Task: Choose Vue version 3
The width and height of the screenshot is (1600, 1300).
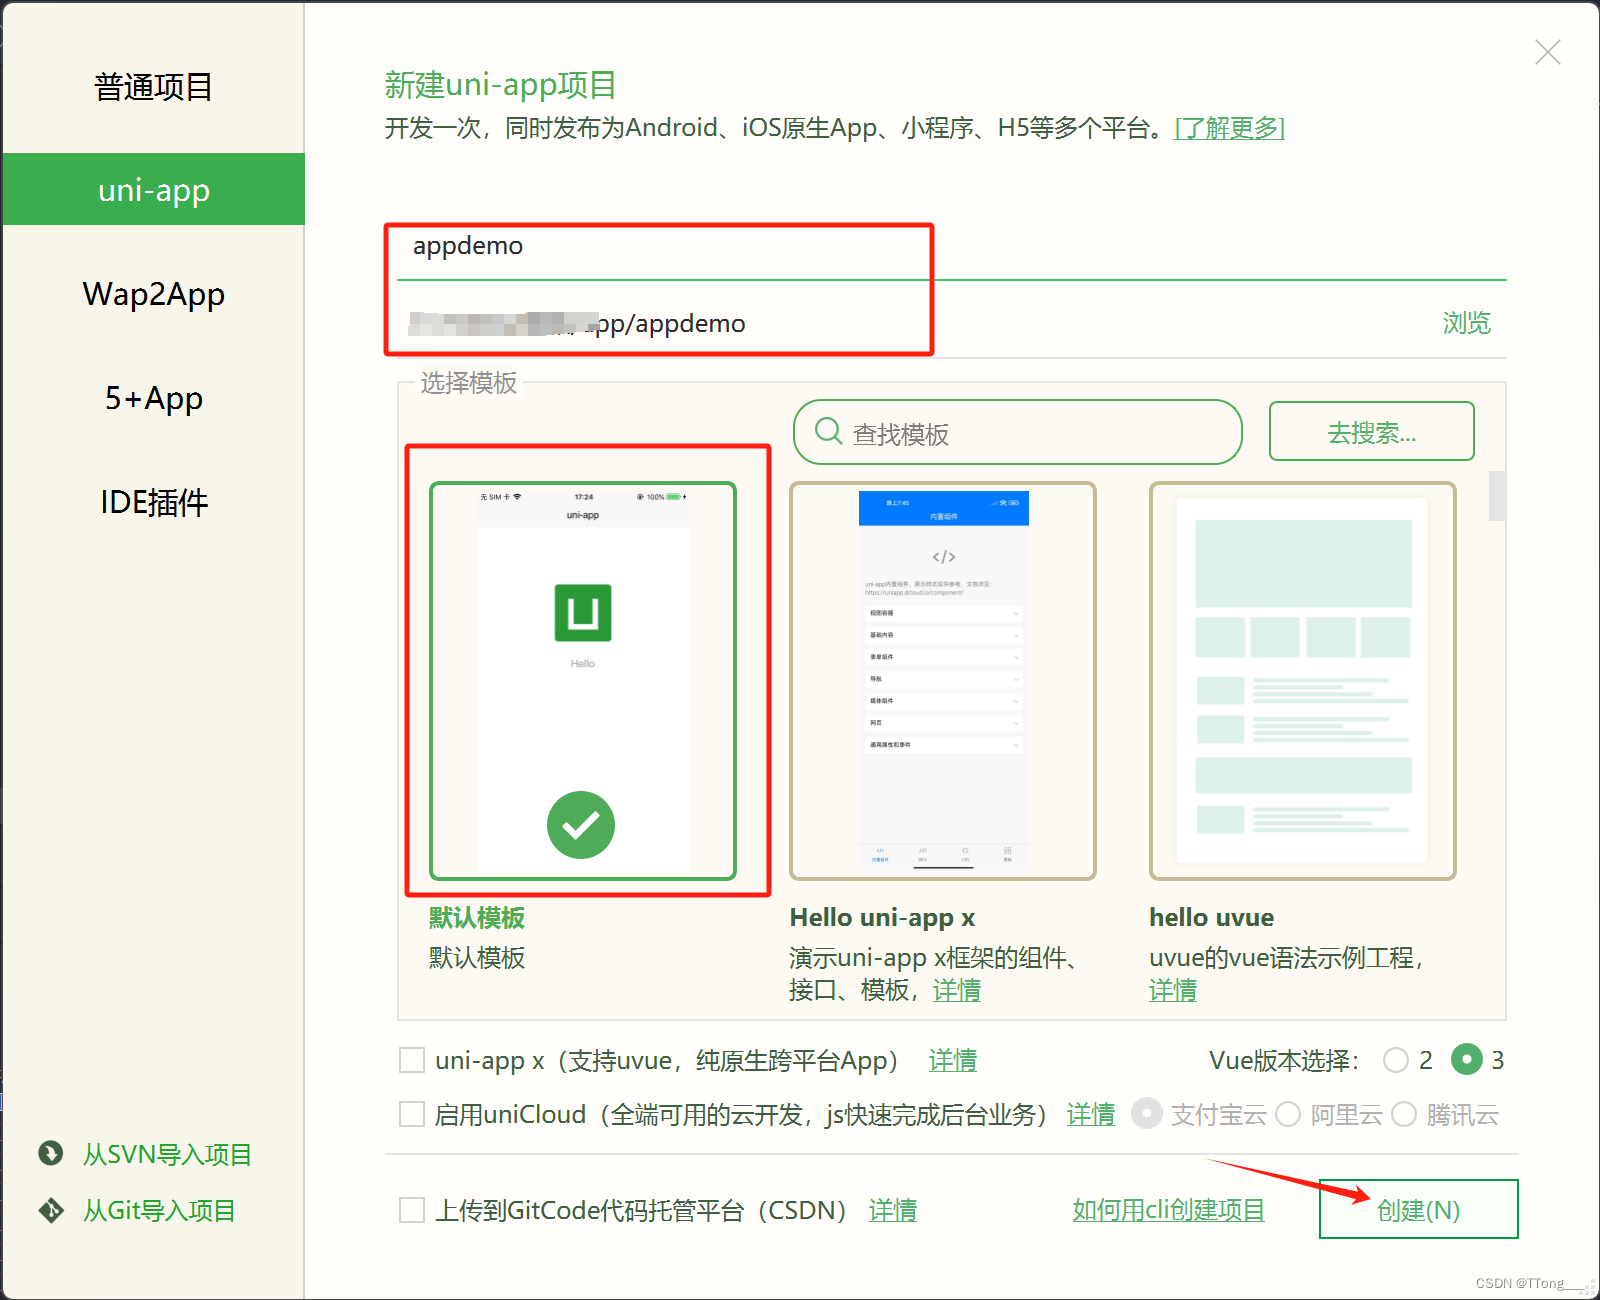Action: 1467,1059
